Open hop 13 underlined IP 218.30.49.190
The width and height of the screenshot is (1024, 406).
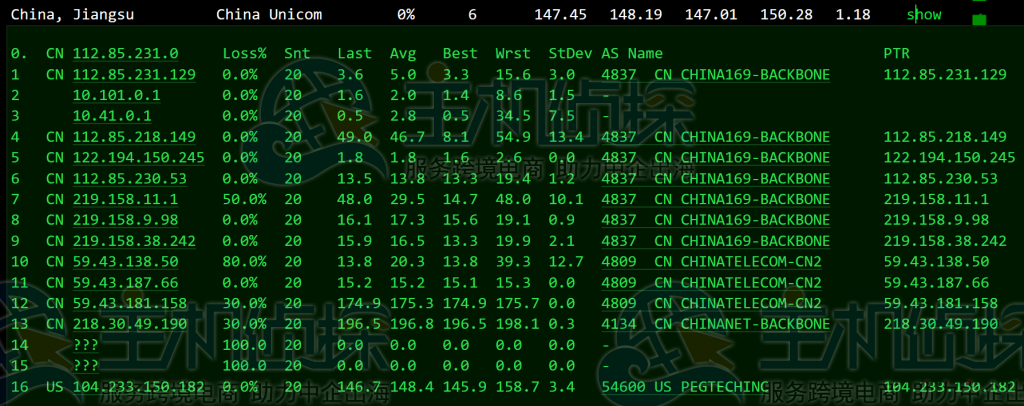click(130, 324)
